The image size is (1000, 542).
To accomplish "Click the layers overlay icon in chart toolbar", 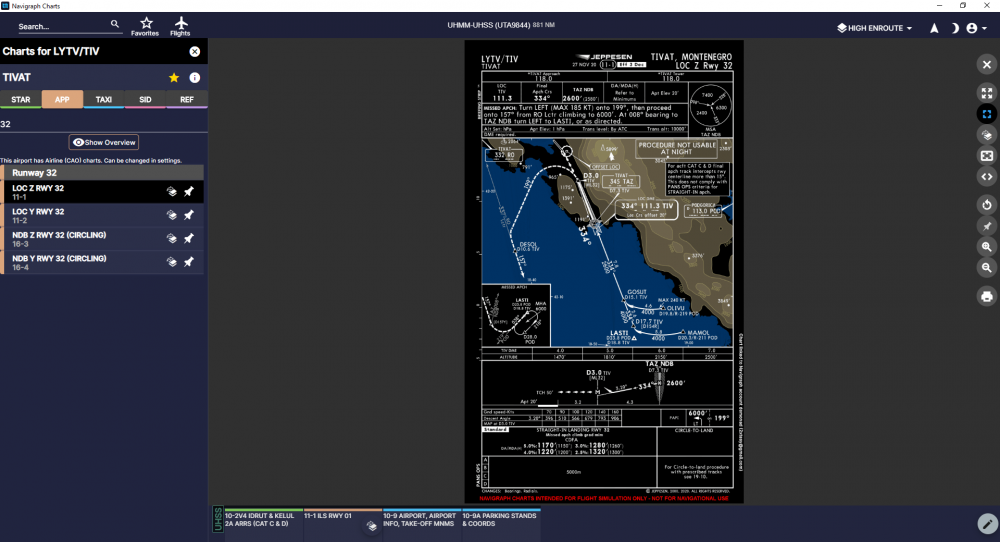I will pyautogui.click(x=987, y=135).
